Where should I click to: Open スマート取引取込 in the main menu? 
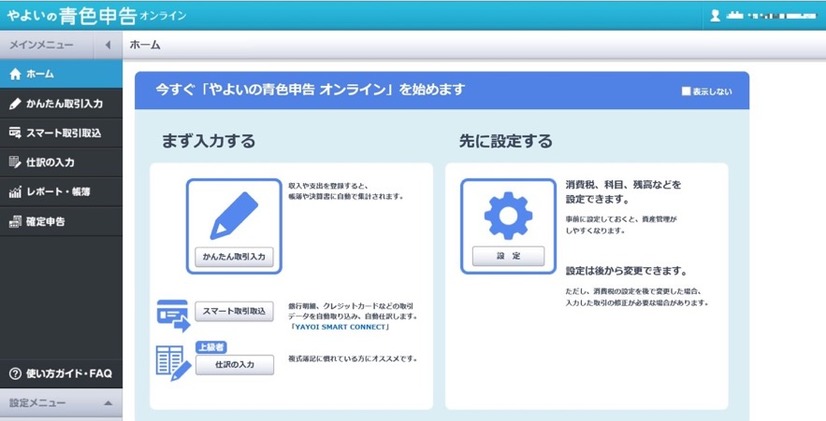pos(61,133)
